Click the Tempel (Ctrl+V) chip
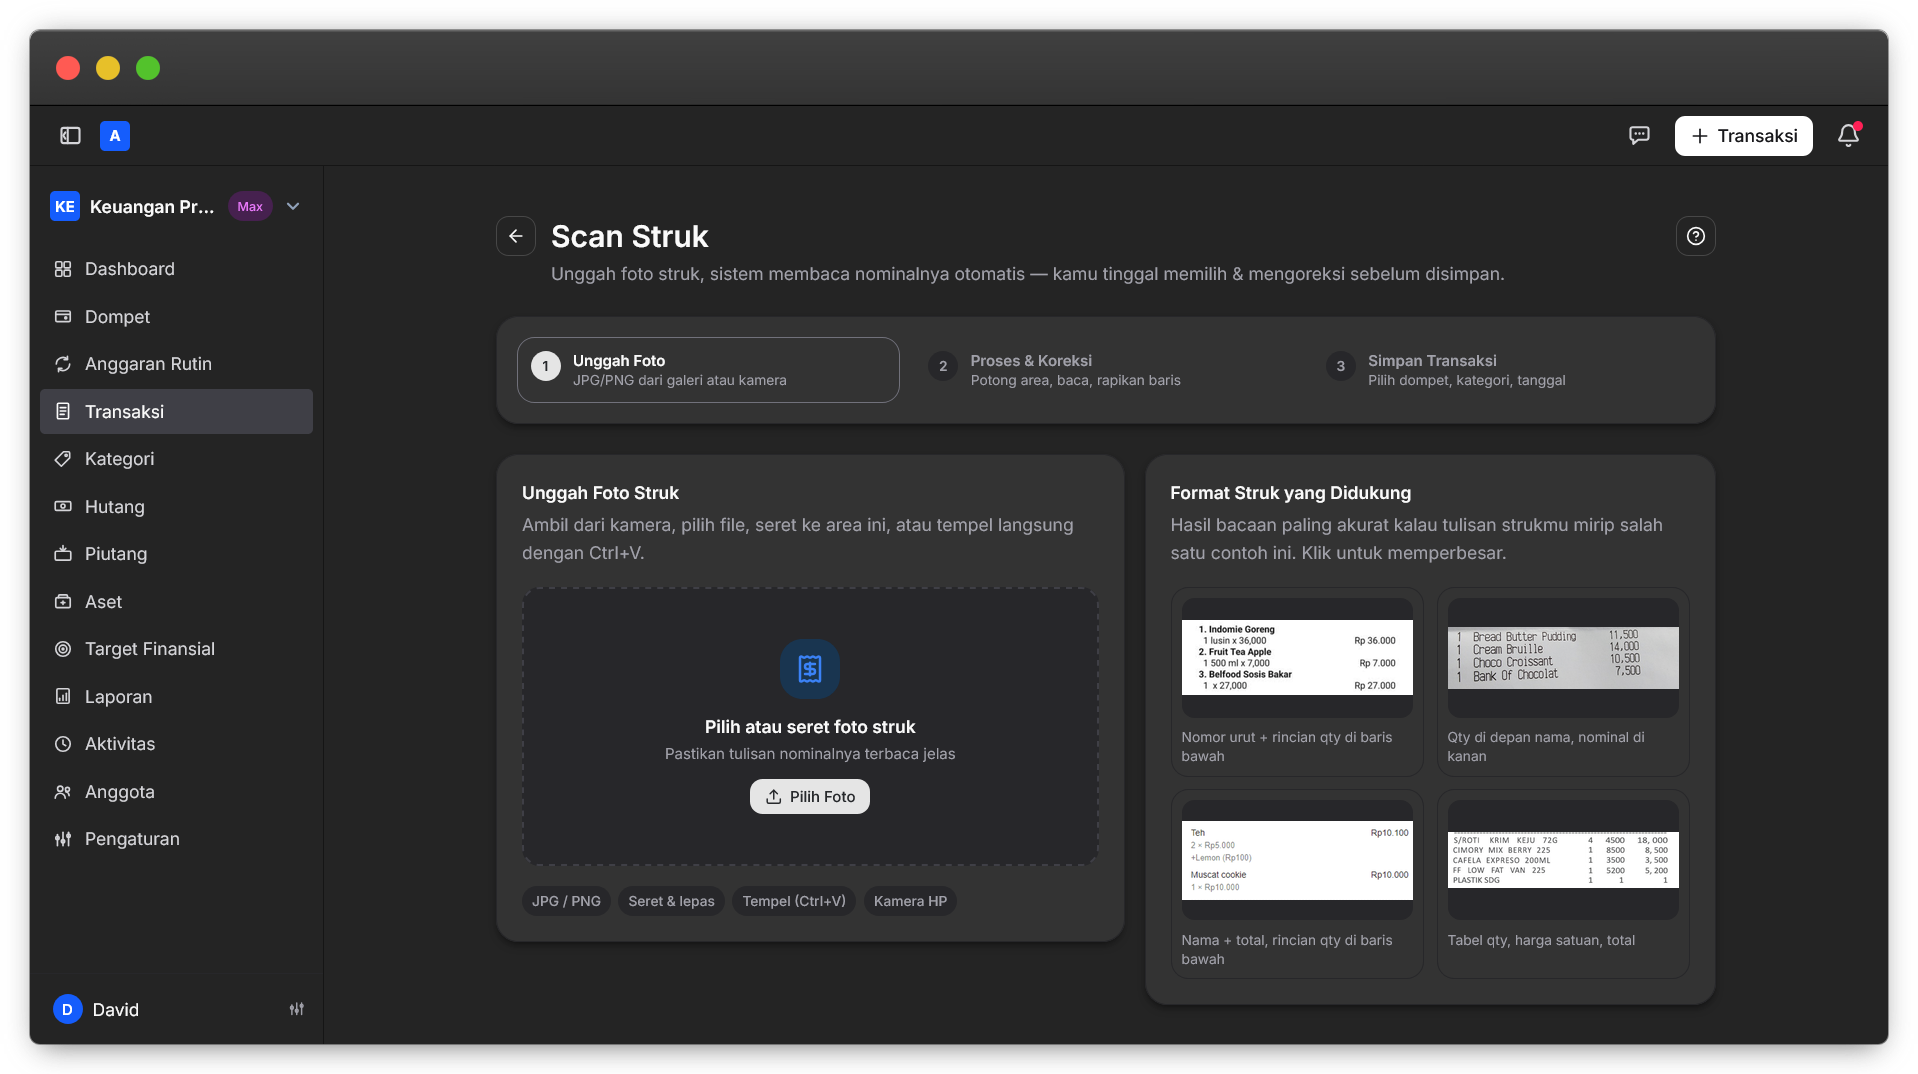Viewport: 1918px width, 1074px height. click(x=794, y=901)
